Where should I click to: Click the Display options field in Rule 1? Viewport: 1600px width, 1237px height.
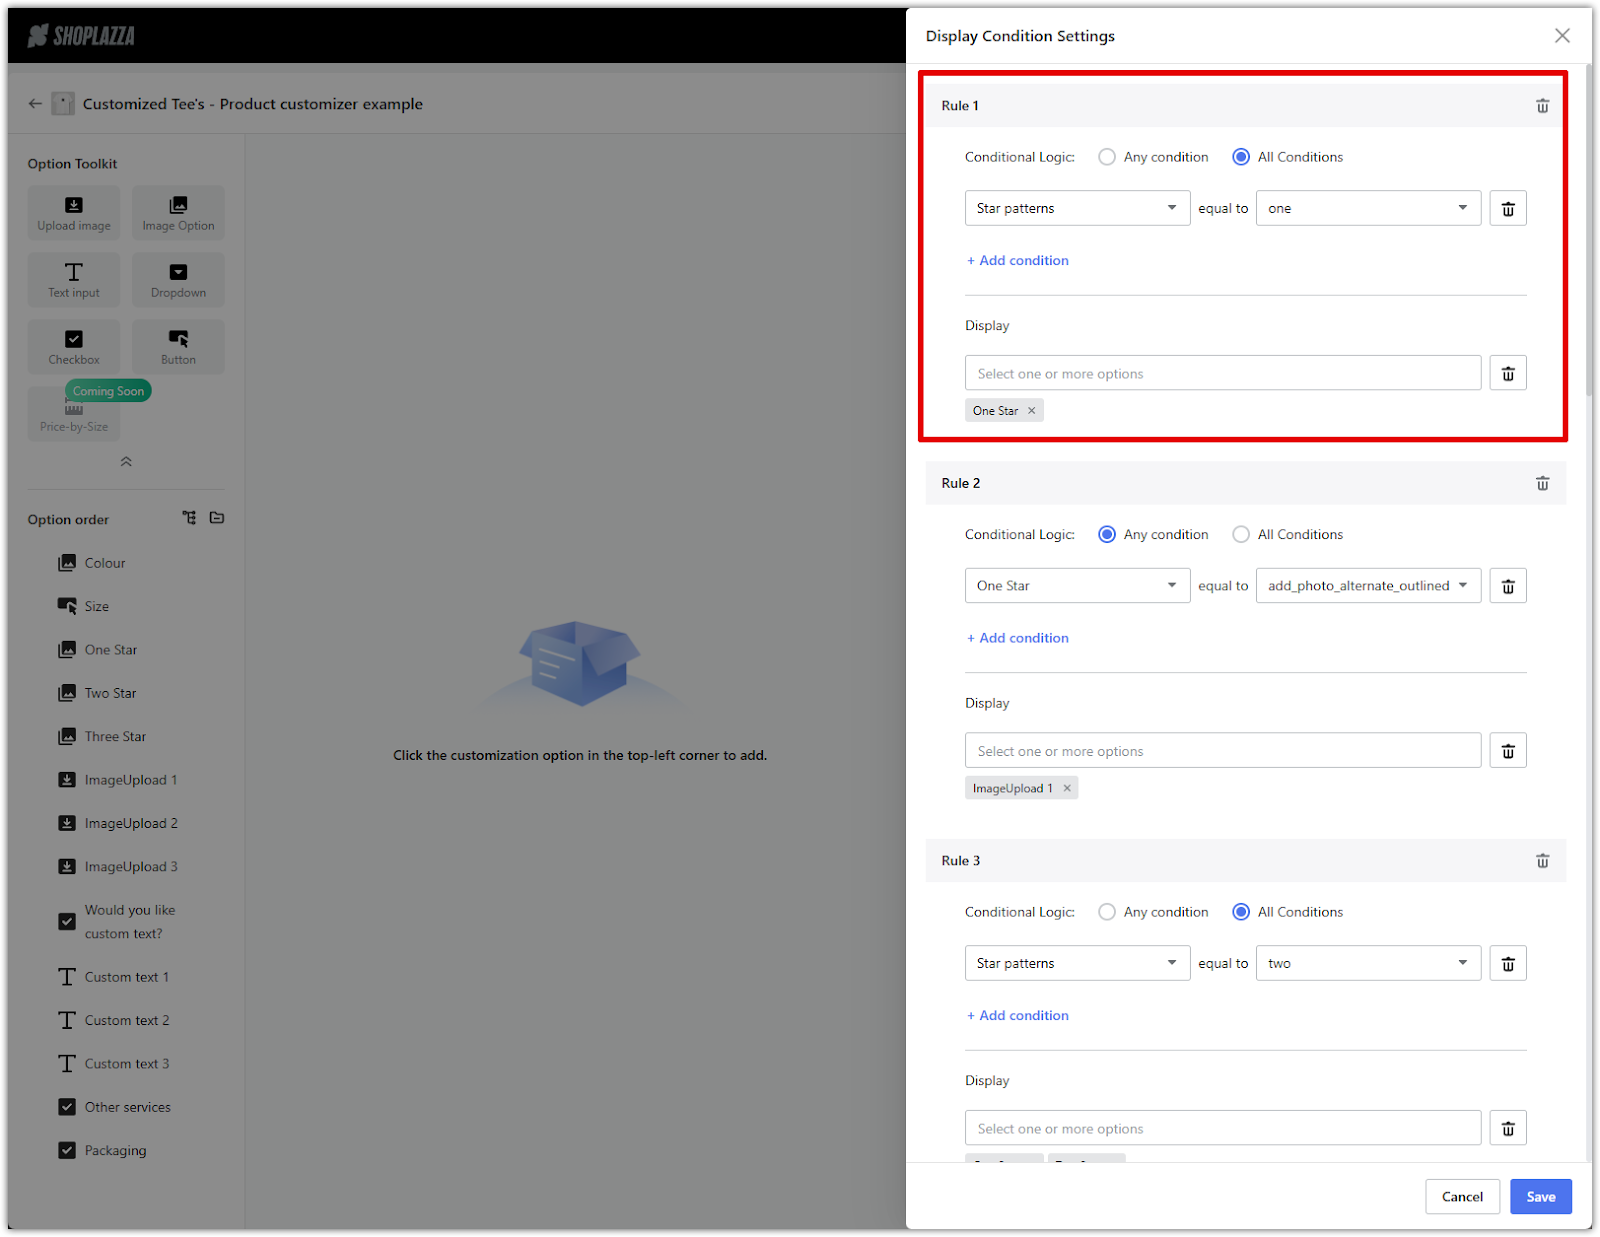point(1222,374)
